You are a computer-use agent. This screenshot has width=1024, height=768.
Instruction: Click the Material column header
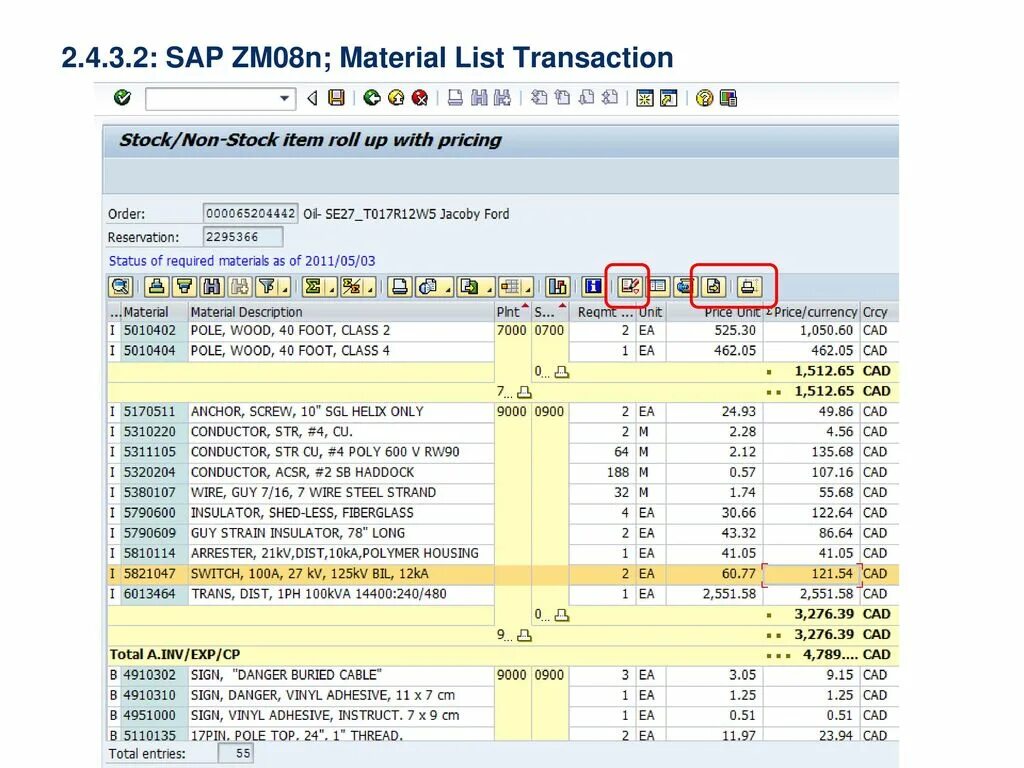click(x=155, y=312)
